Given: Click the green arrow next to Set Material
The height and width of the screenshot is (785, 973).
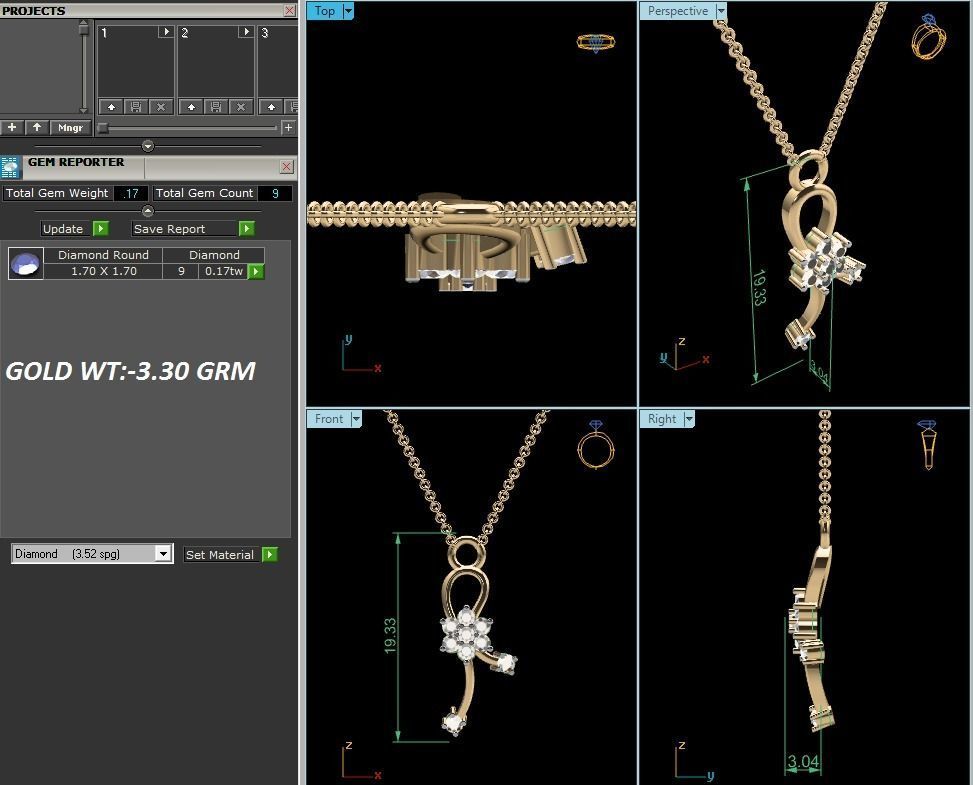Looking at the screenshot, I should 270,554.
